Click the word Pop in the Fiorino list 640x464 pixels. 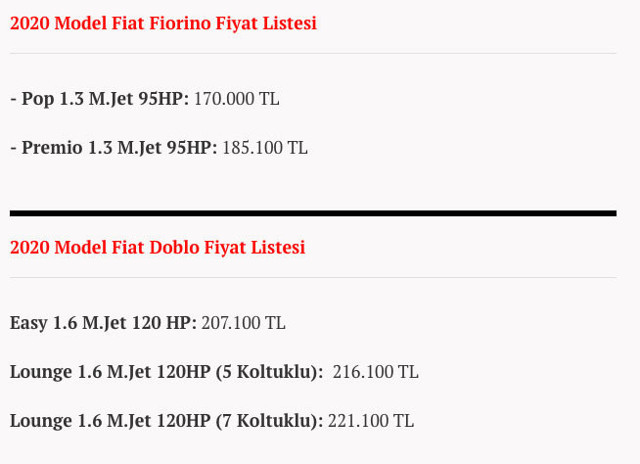tap(37, 99)
